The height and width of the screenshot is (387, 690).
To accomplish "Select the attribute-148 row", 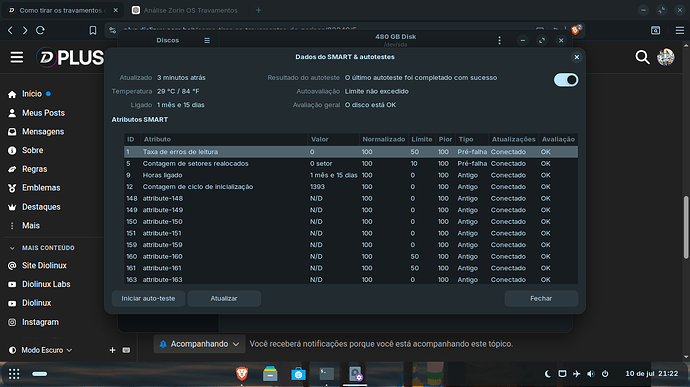I will [351, 199].
